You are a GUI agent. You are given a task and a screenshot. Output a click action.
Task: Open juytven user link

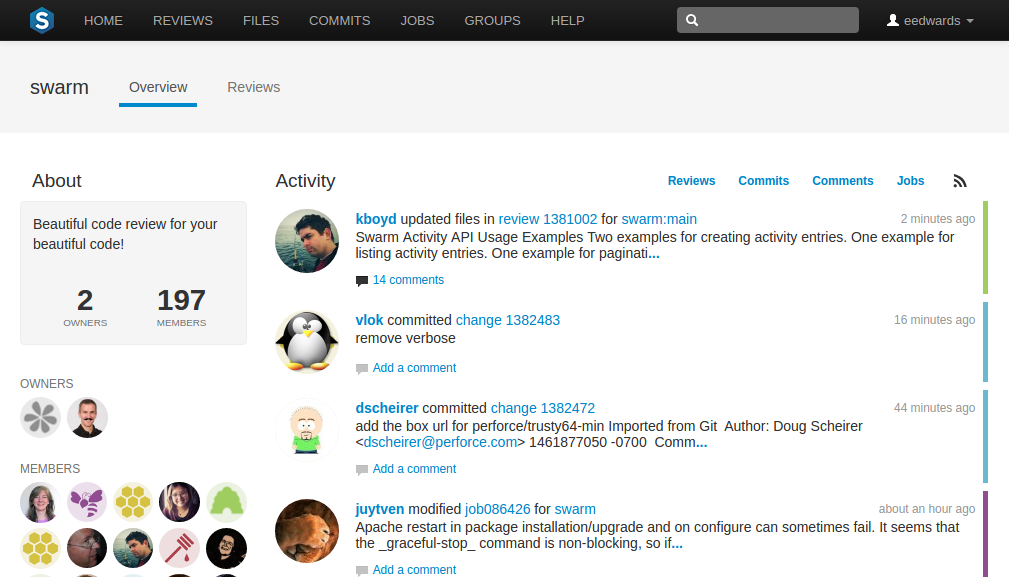pos(380,509)
